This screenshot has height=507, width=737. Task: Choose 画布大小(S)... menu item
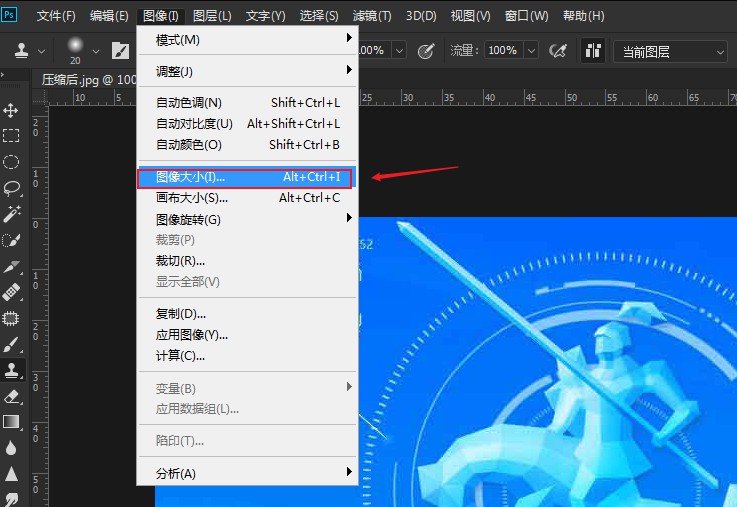(248, 198)
